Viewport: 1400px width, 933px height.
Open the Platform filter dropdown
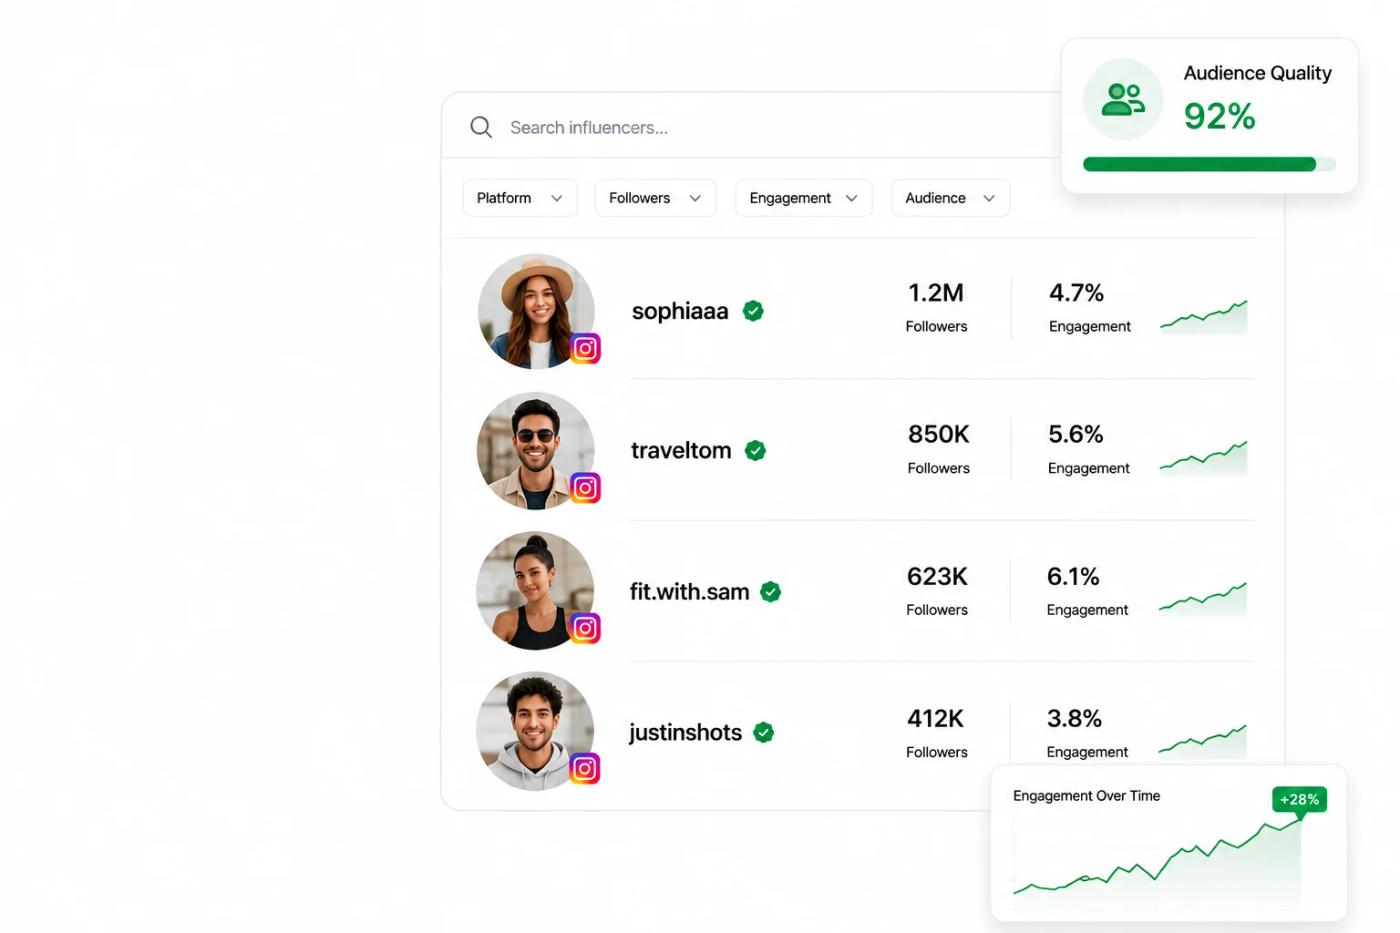520,198
